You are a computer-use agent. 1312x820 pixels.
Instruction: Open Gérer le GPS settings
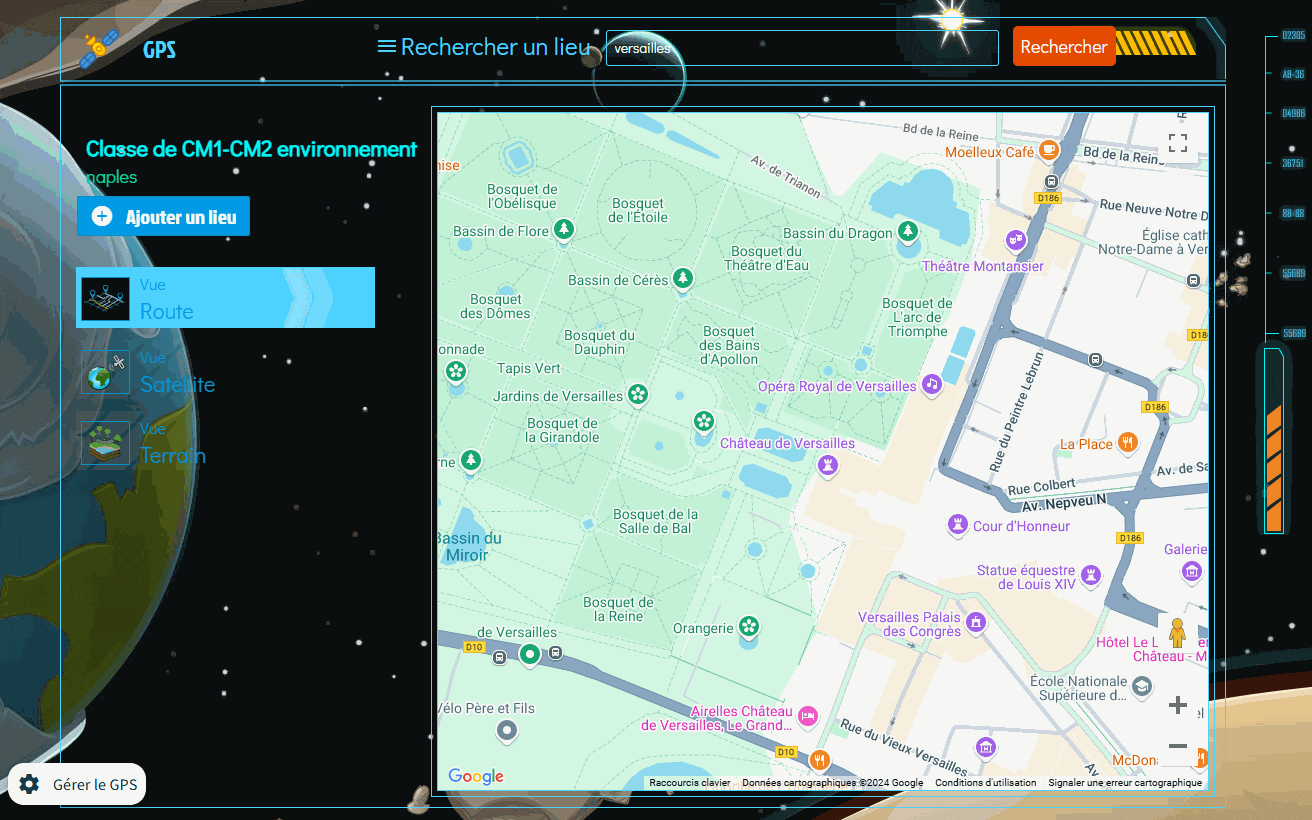coord(77,784)
